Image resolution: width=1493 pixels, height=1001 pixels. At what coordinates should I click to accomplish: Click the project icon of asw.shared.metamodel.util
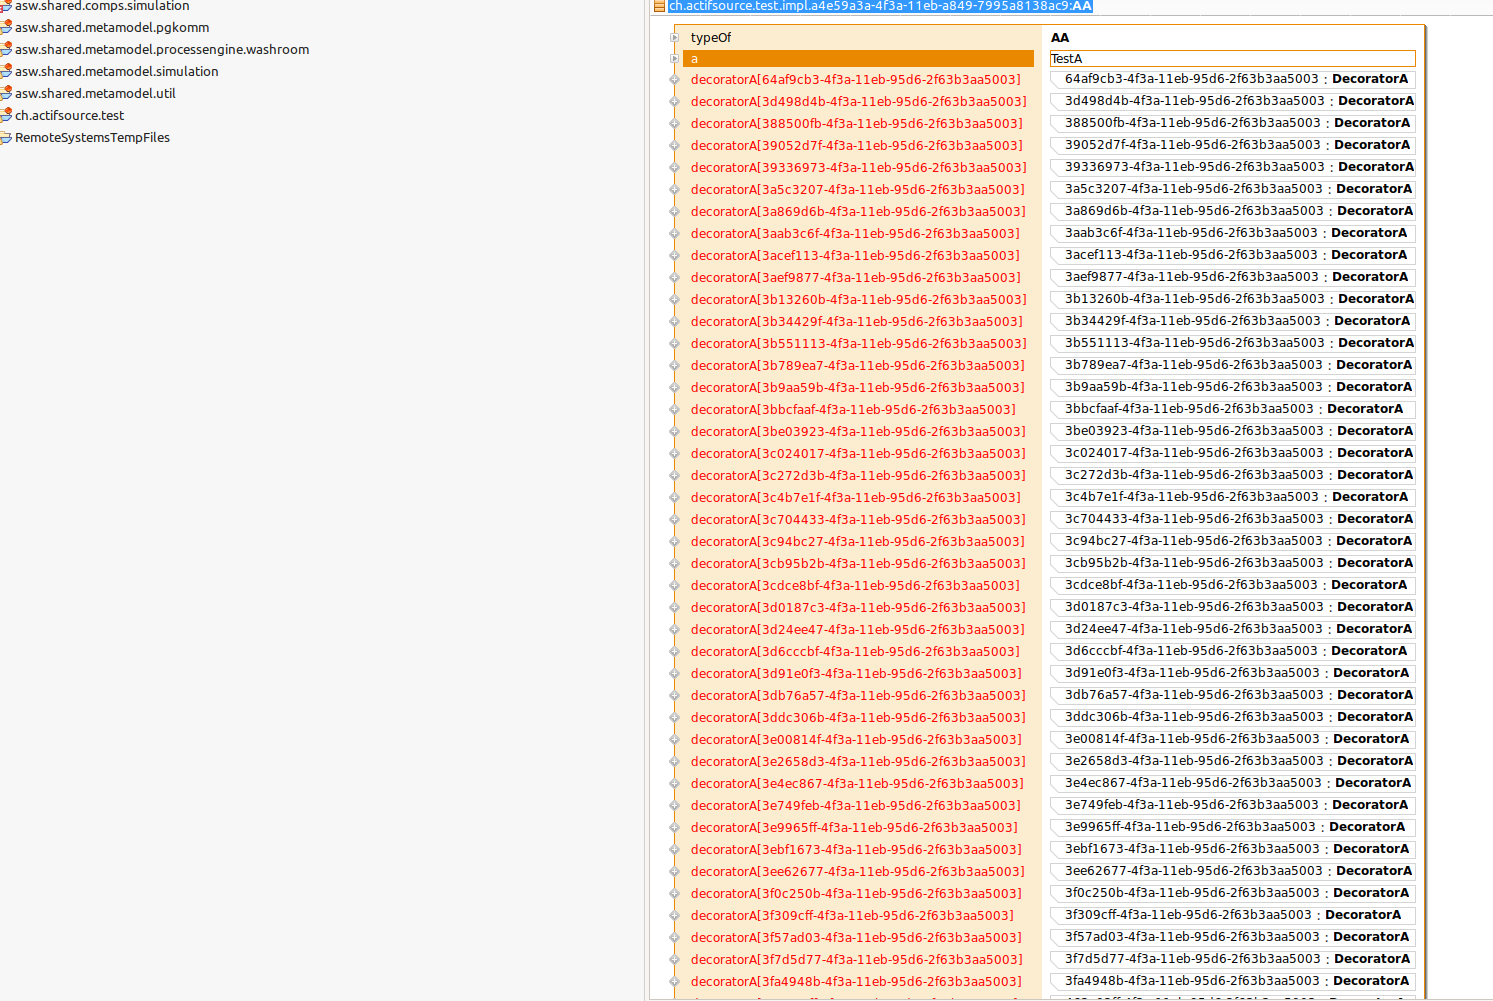pos(7,93)
